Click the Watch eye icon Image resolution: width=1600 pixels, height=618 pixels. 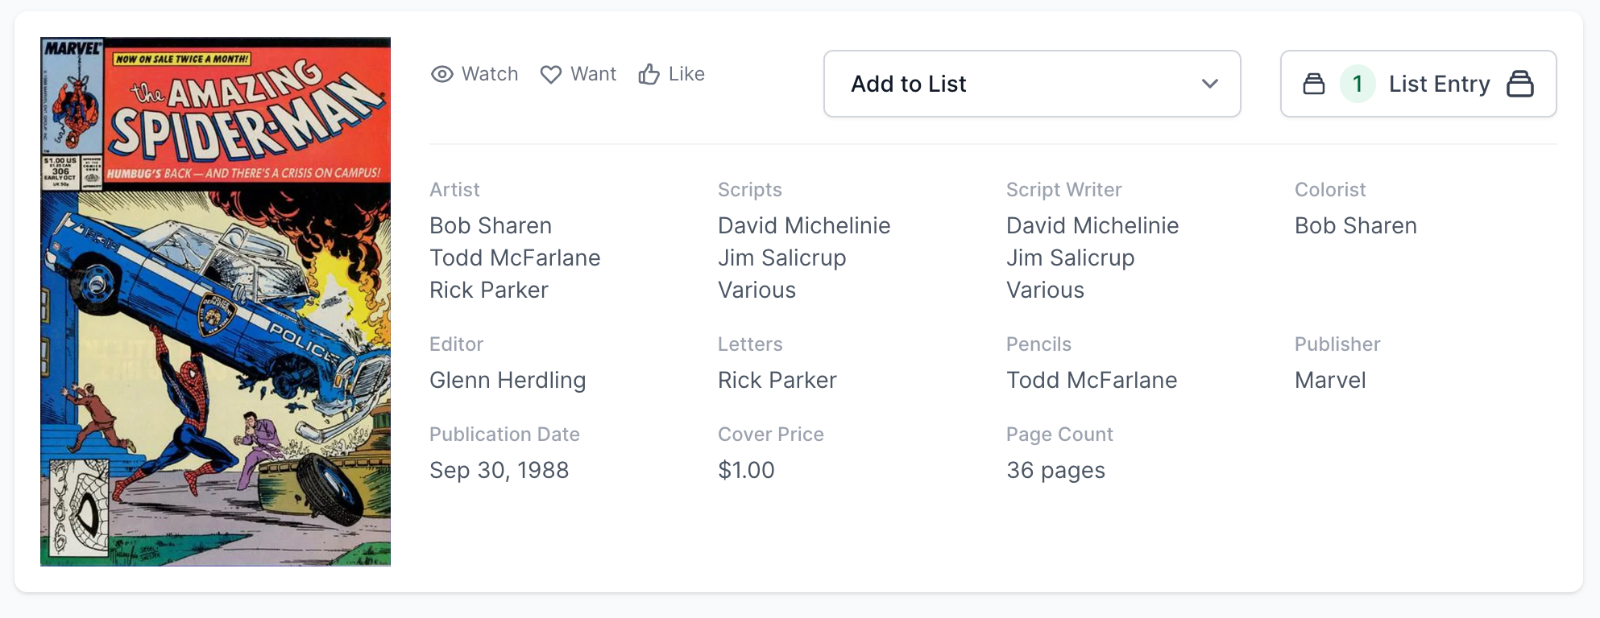(442, 74)
